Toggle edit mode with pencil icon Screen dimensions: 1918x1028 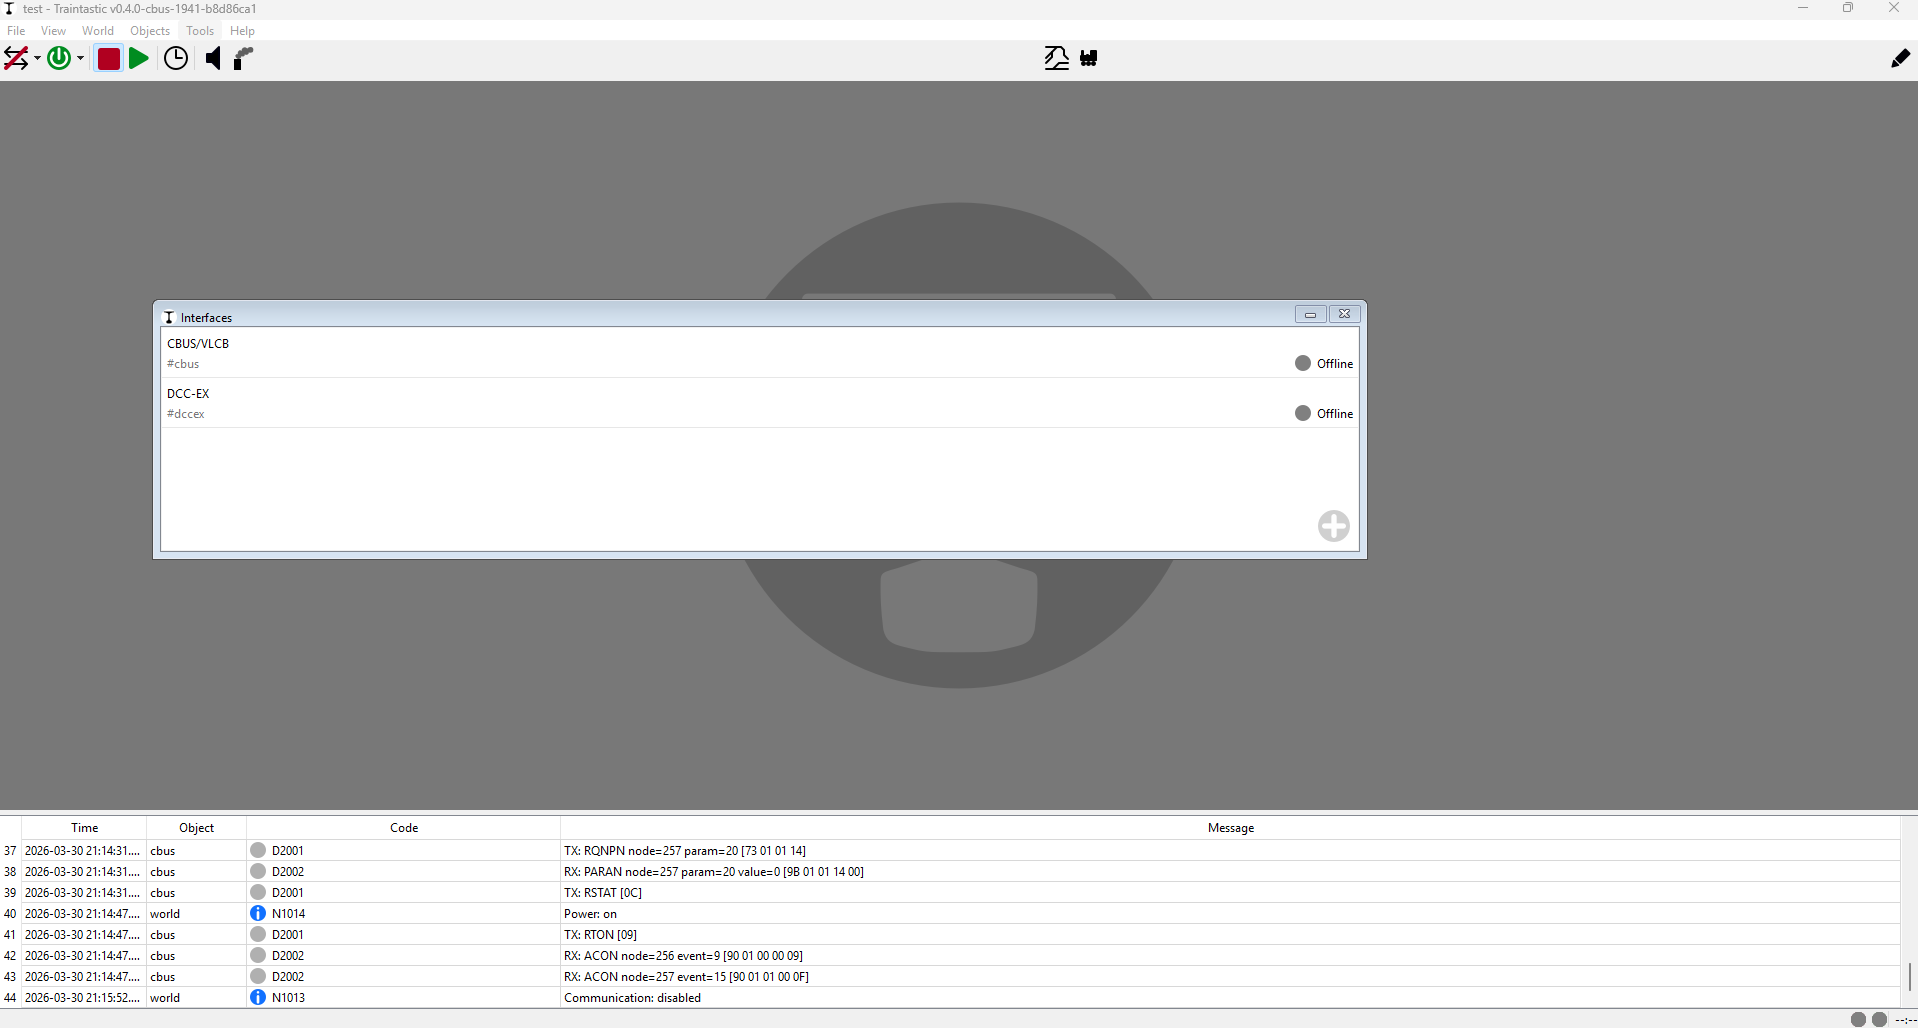(1900, 58)
